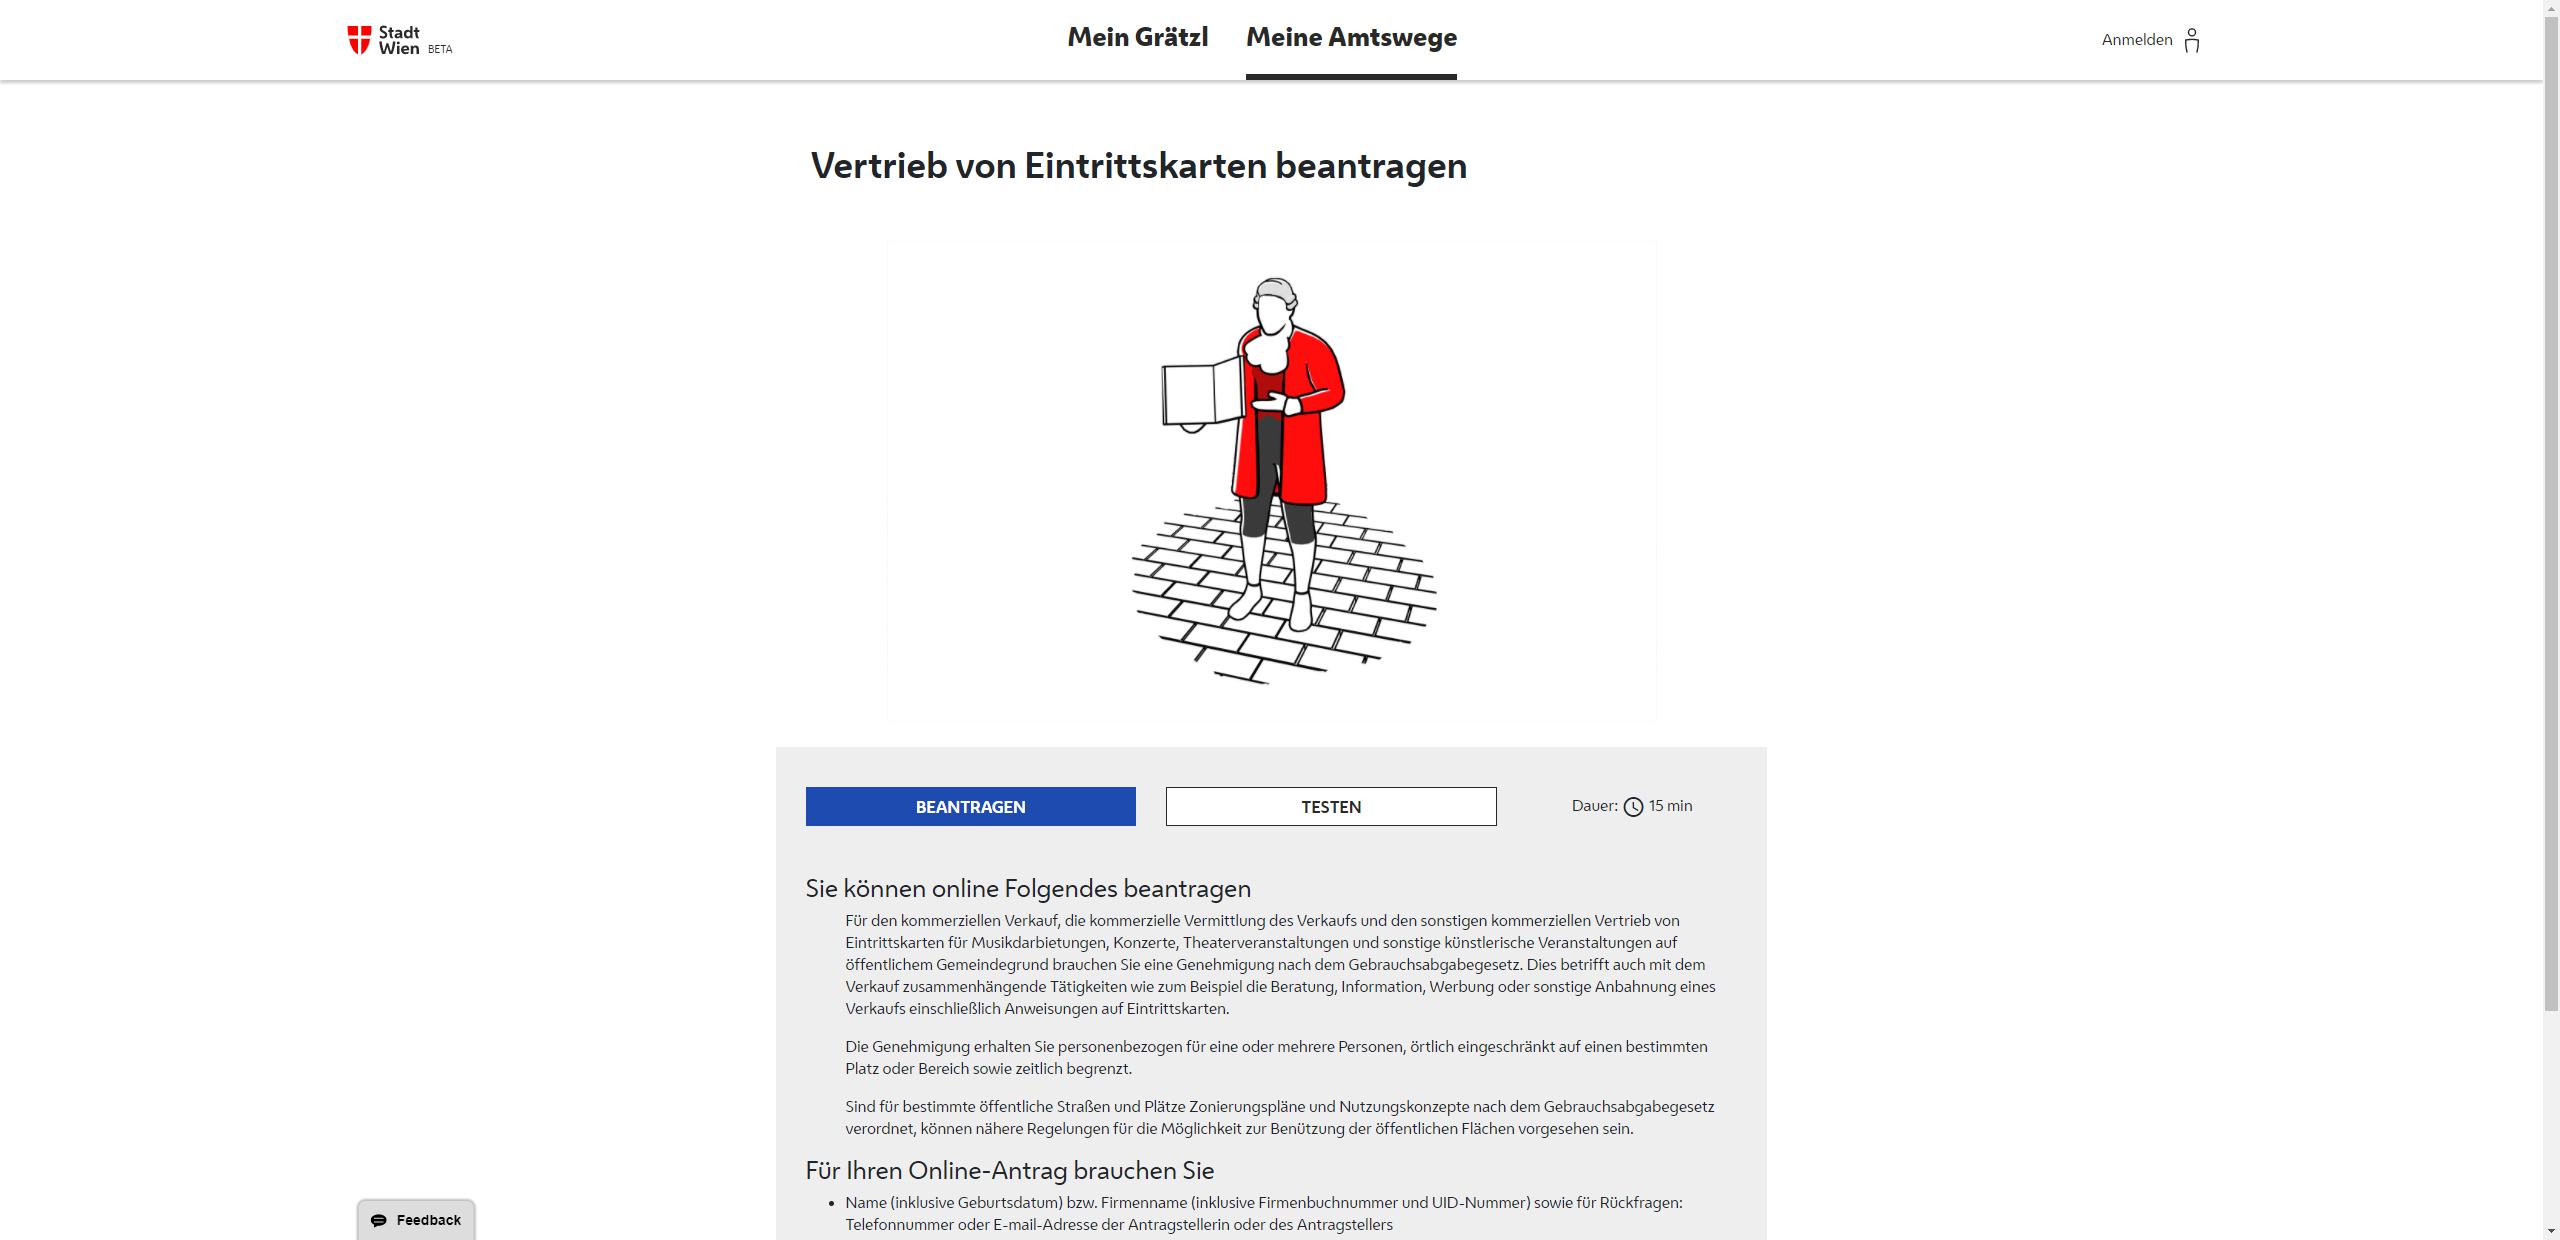
Task: Switch to the TESTEN tab
Action: click(1331, 806)
